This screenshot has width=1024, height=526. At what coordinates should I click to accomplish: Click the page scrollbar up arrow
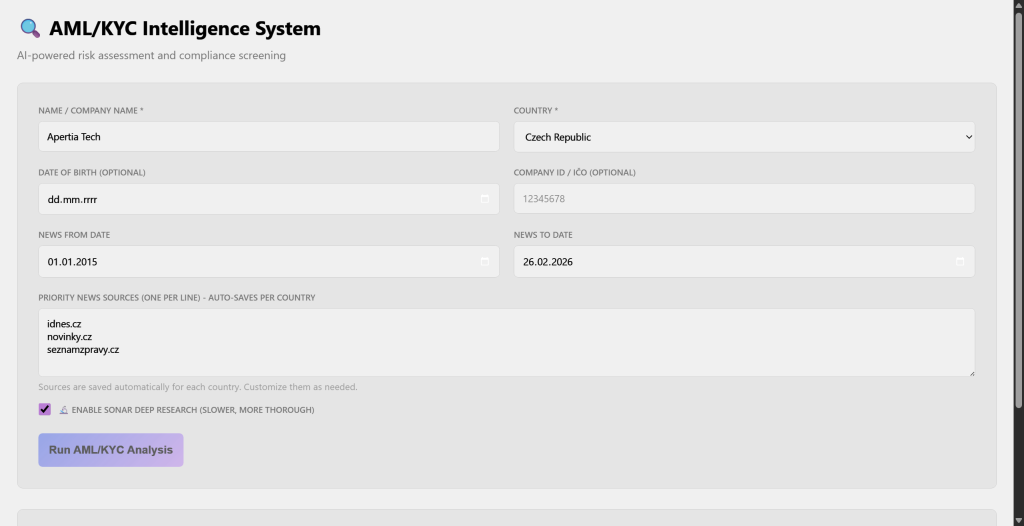point(1018,6)
